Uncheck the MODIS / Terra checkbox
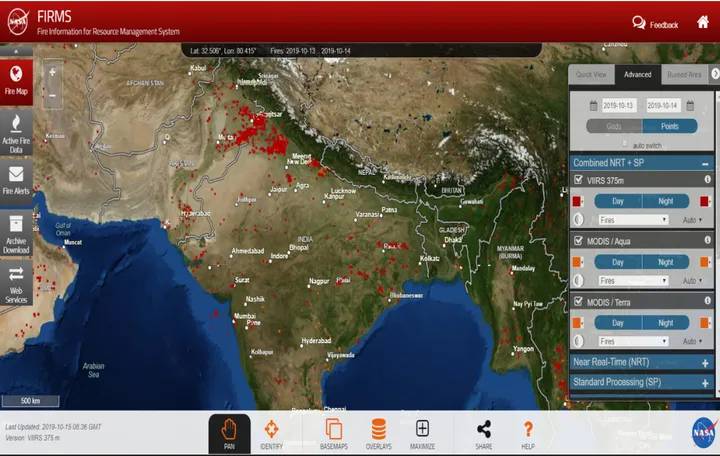The image size is (720, 456). [579, 302]
